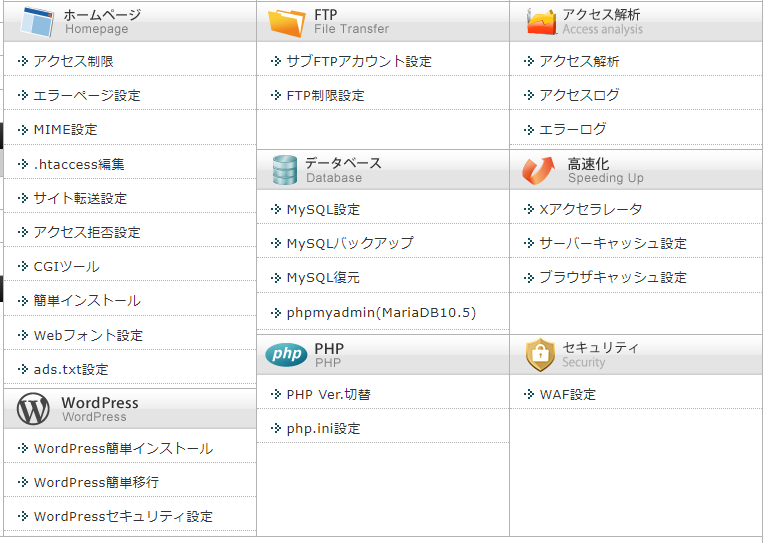Open WAF設定 link
The image size is (767, 543).
pos(567,394)
